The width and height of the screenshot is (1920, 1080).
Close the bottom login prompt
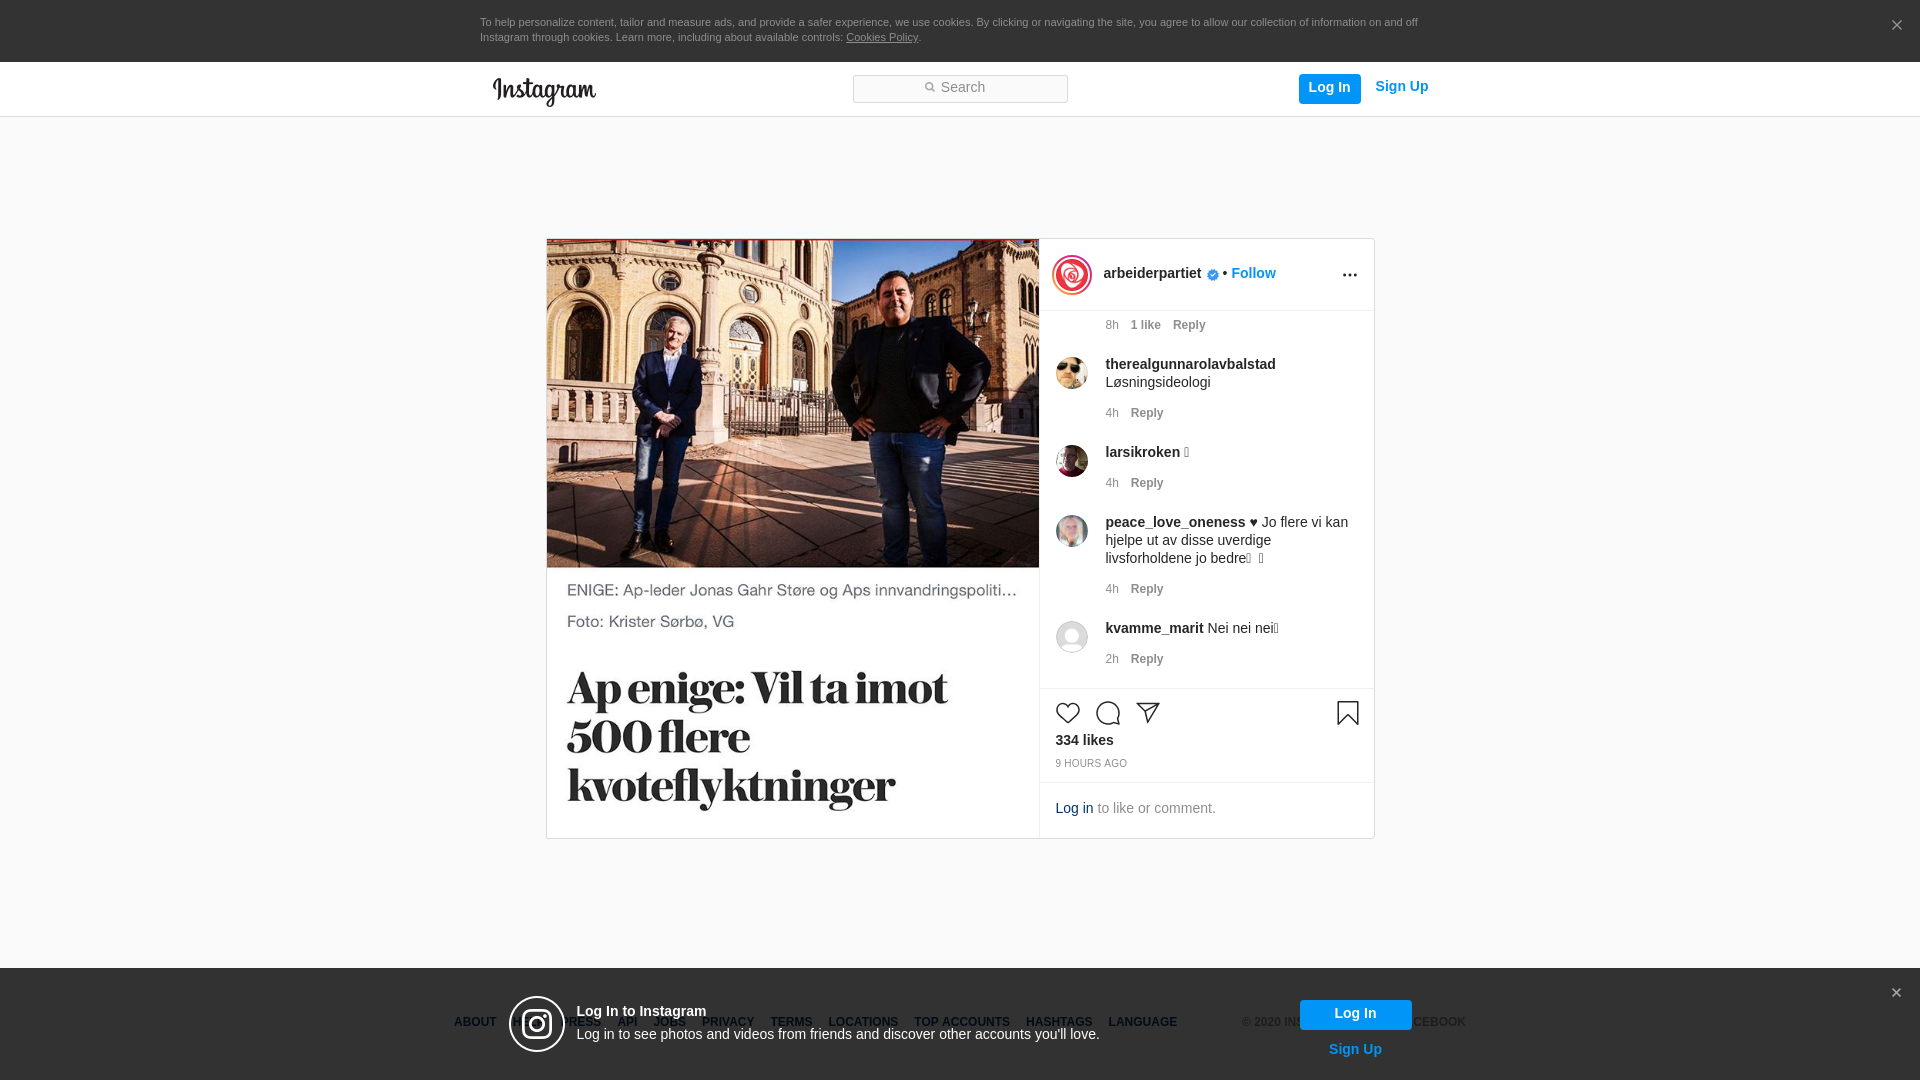pos(1895,993)
